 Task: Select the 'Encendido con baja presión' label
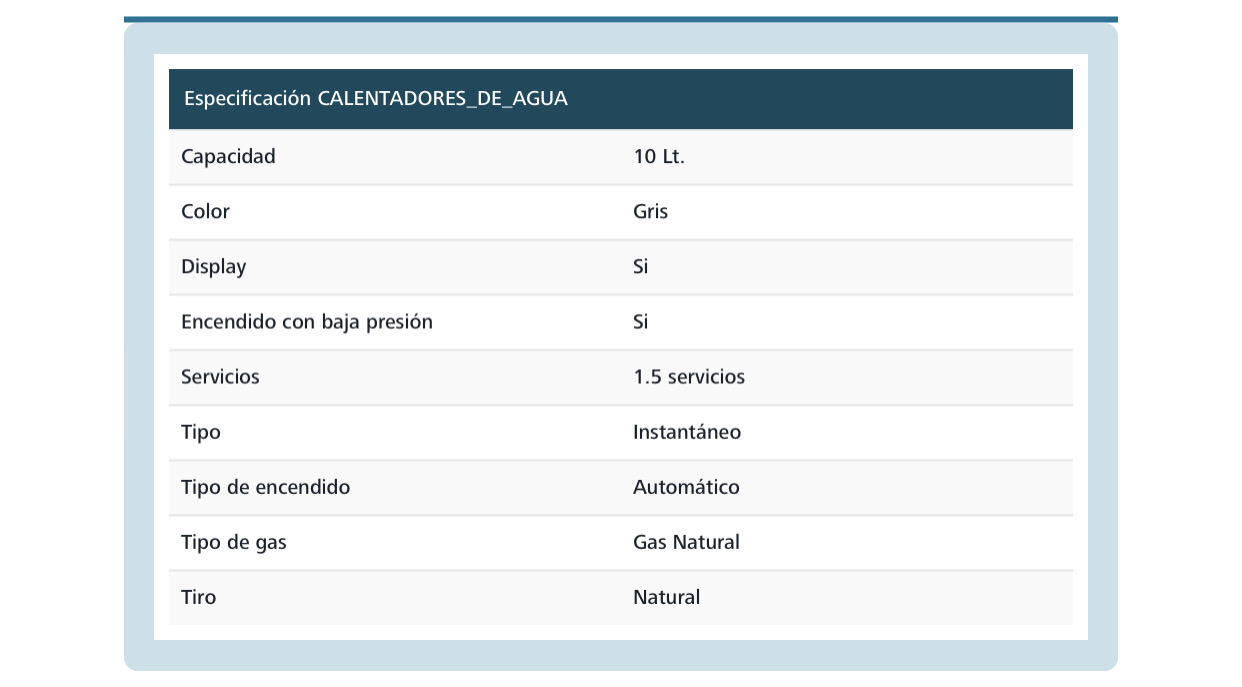[x=307, y=322]
